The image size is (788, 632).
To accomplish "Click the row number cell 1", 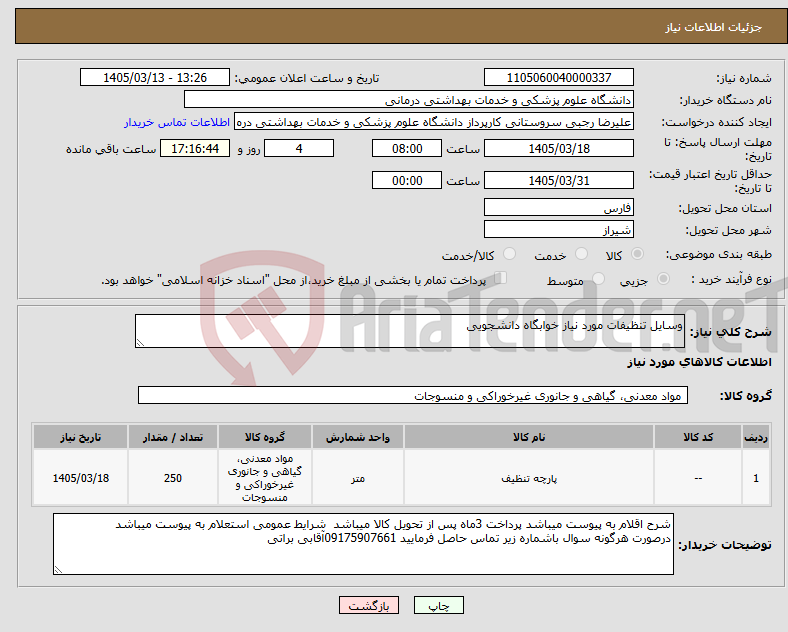I will pyautogui.click(x=756, y=478).
